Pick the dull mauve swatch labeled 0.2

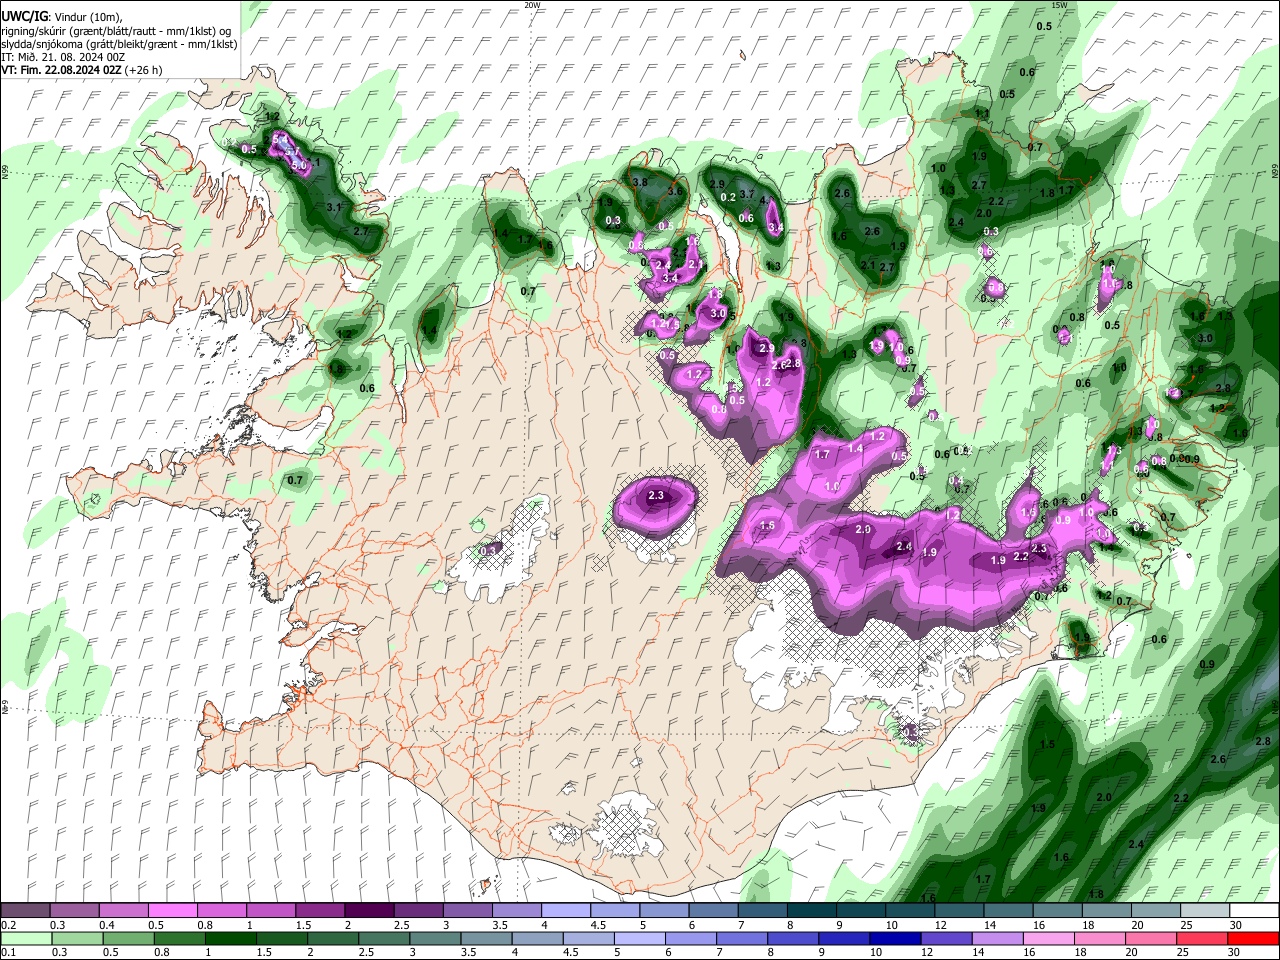pyautogui.click(x=25, y=910)
